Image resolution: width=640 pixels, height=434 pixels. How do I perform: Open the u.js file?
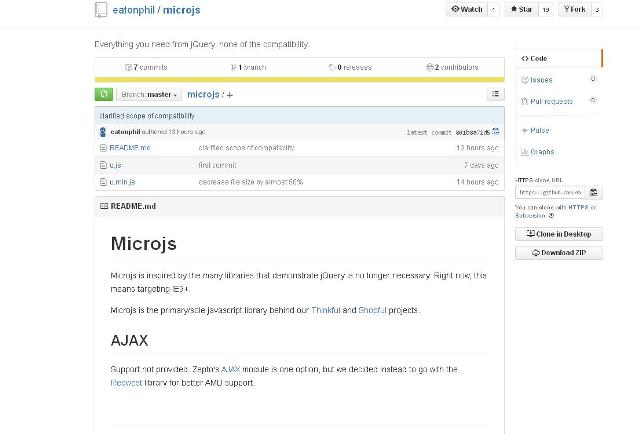pos(115,165)
